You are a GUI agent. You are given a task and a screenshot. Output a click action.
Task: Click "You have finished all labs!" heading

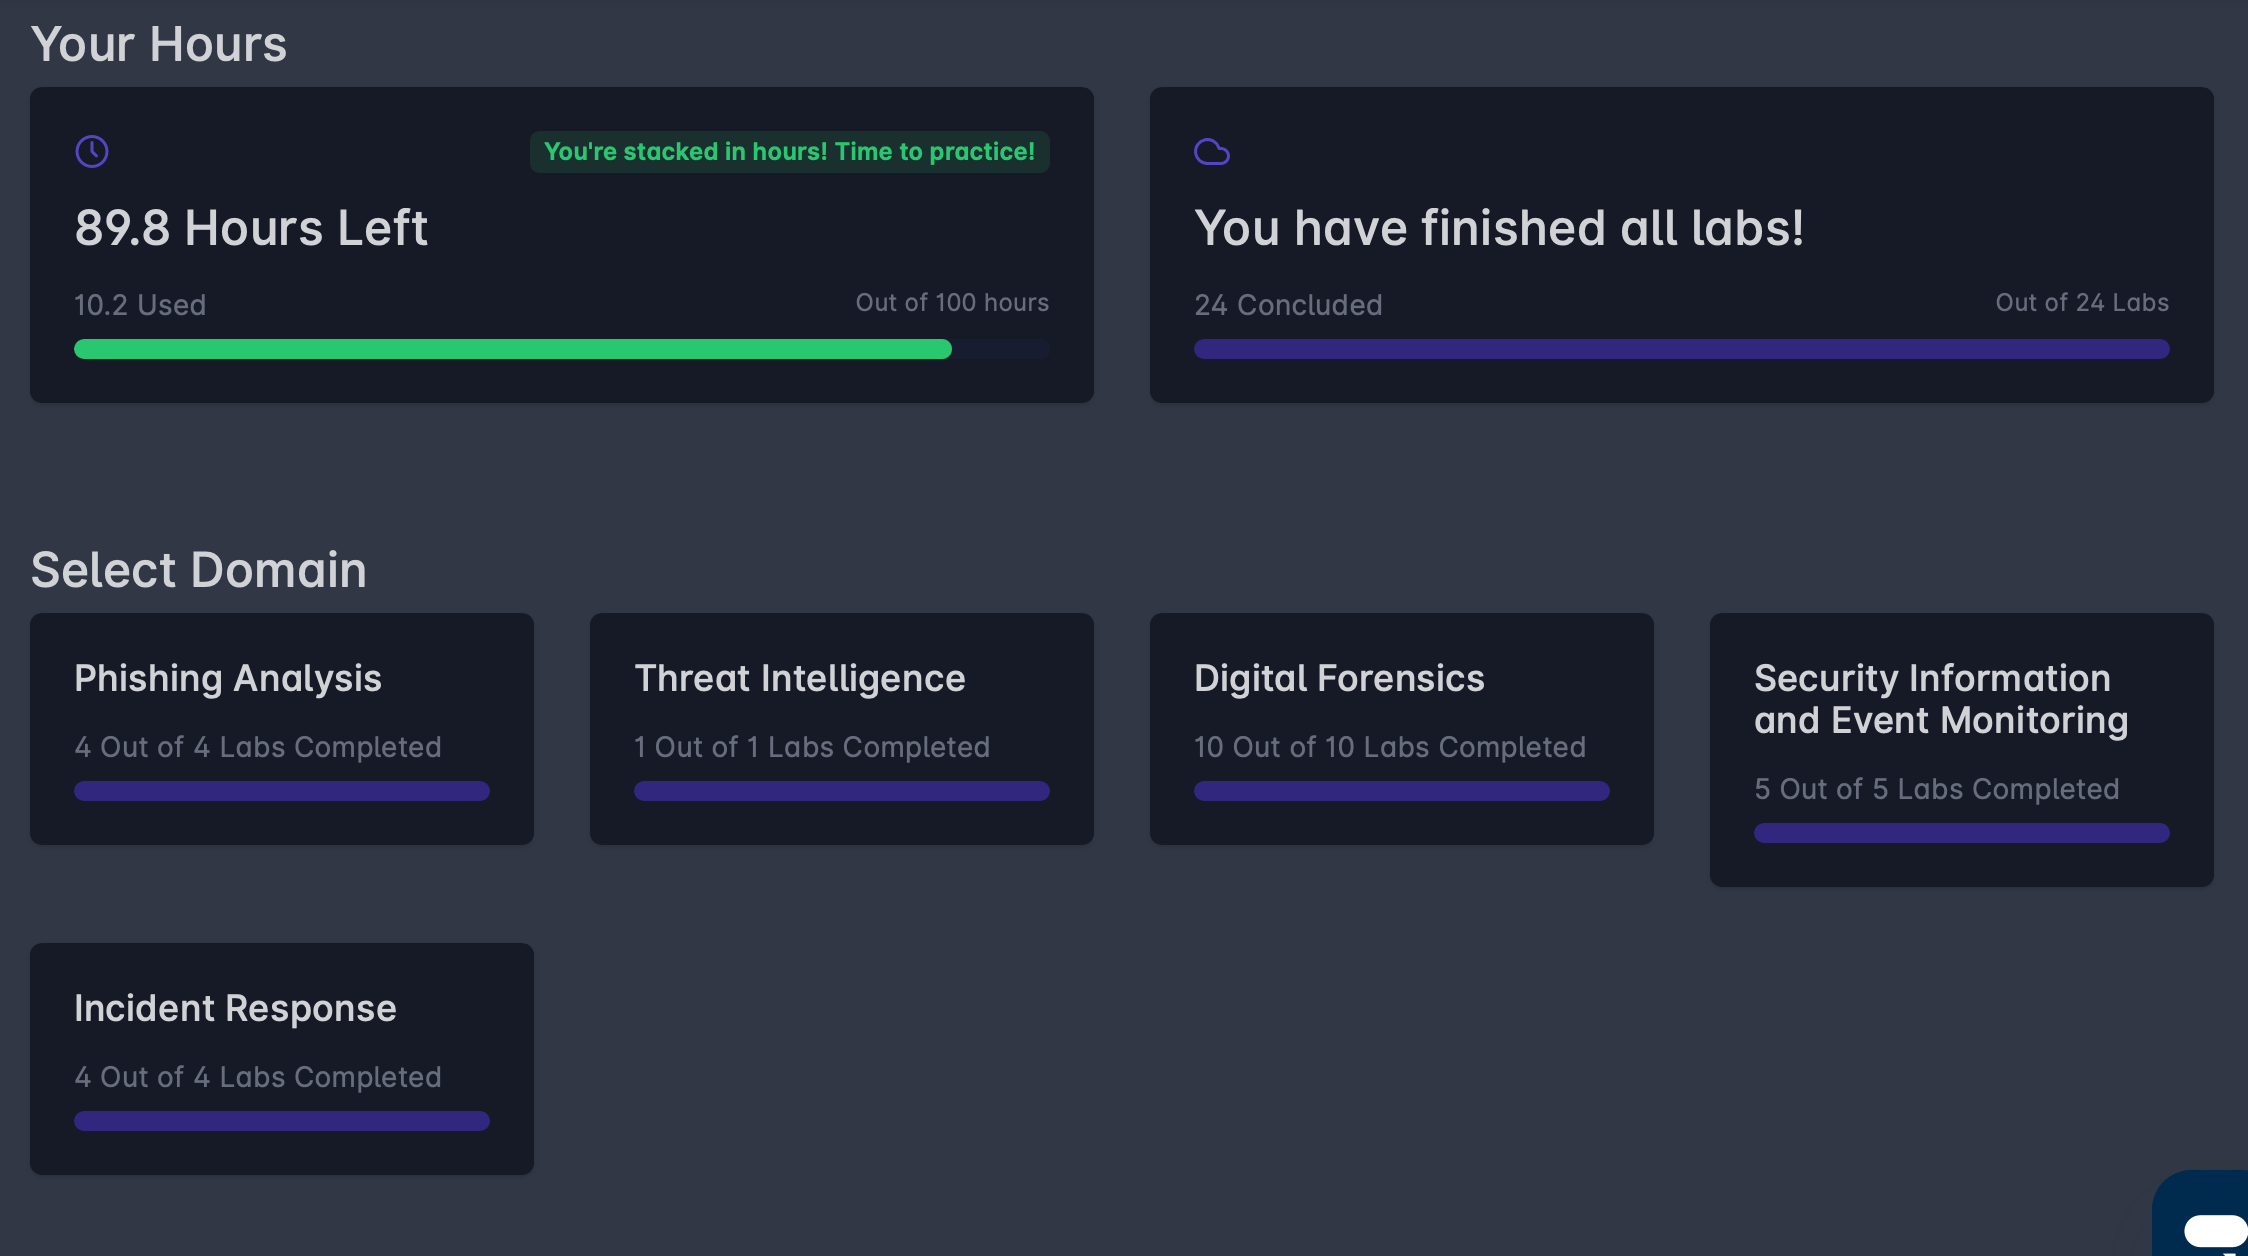coord(1499,228)
